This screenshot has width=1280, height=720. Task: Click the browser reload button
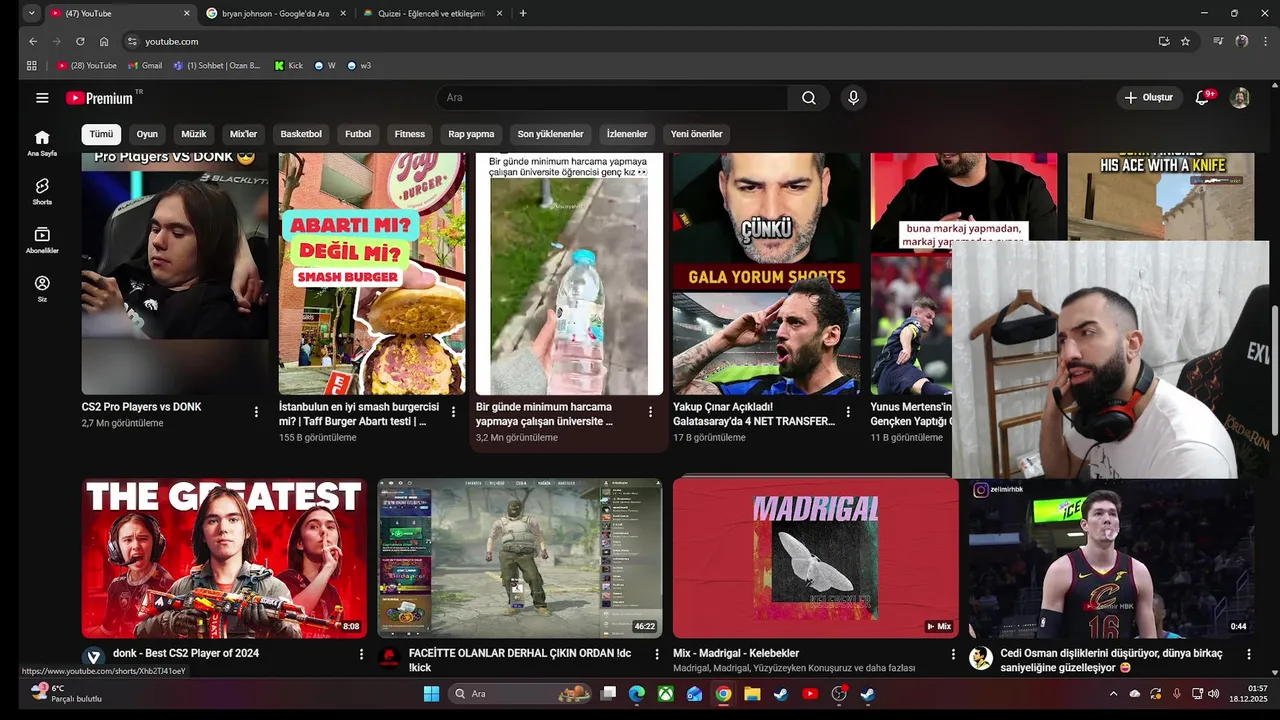[x=80, y=41]
